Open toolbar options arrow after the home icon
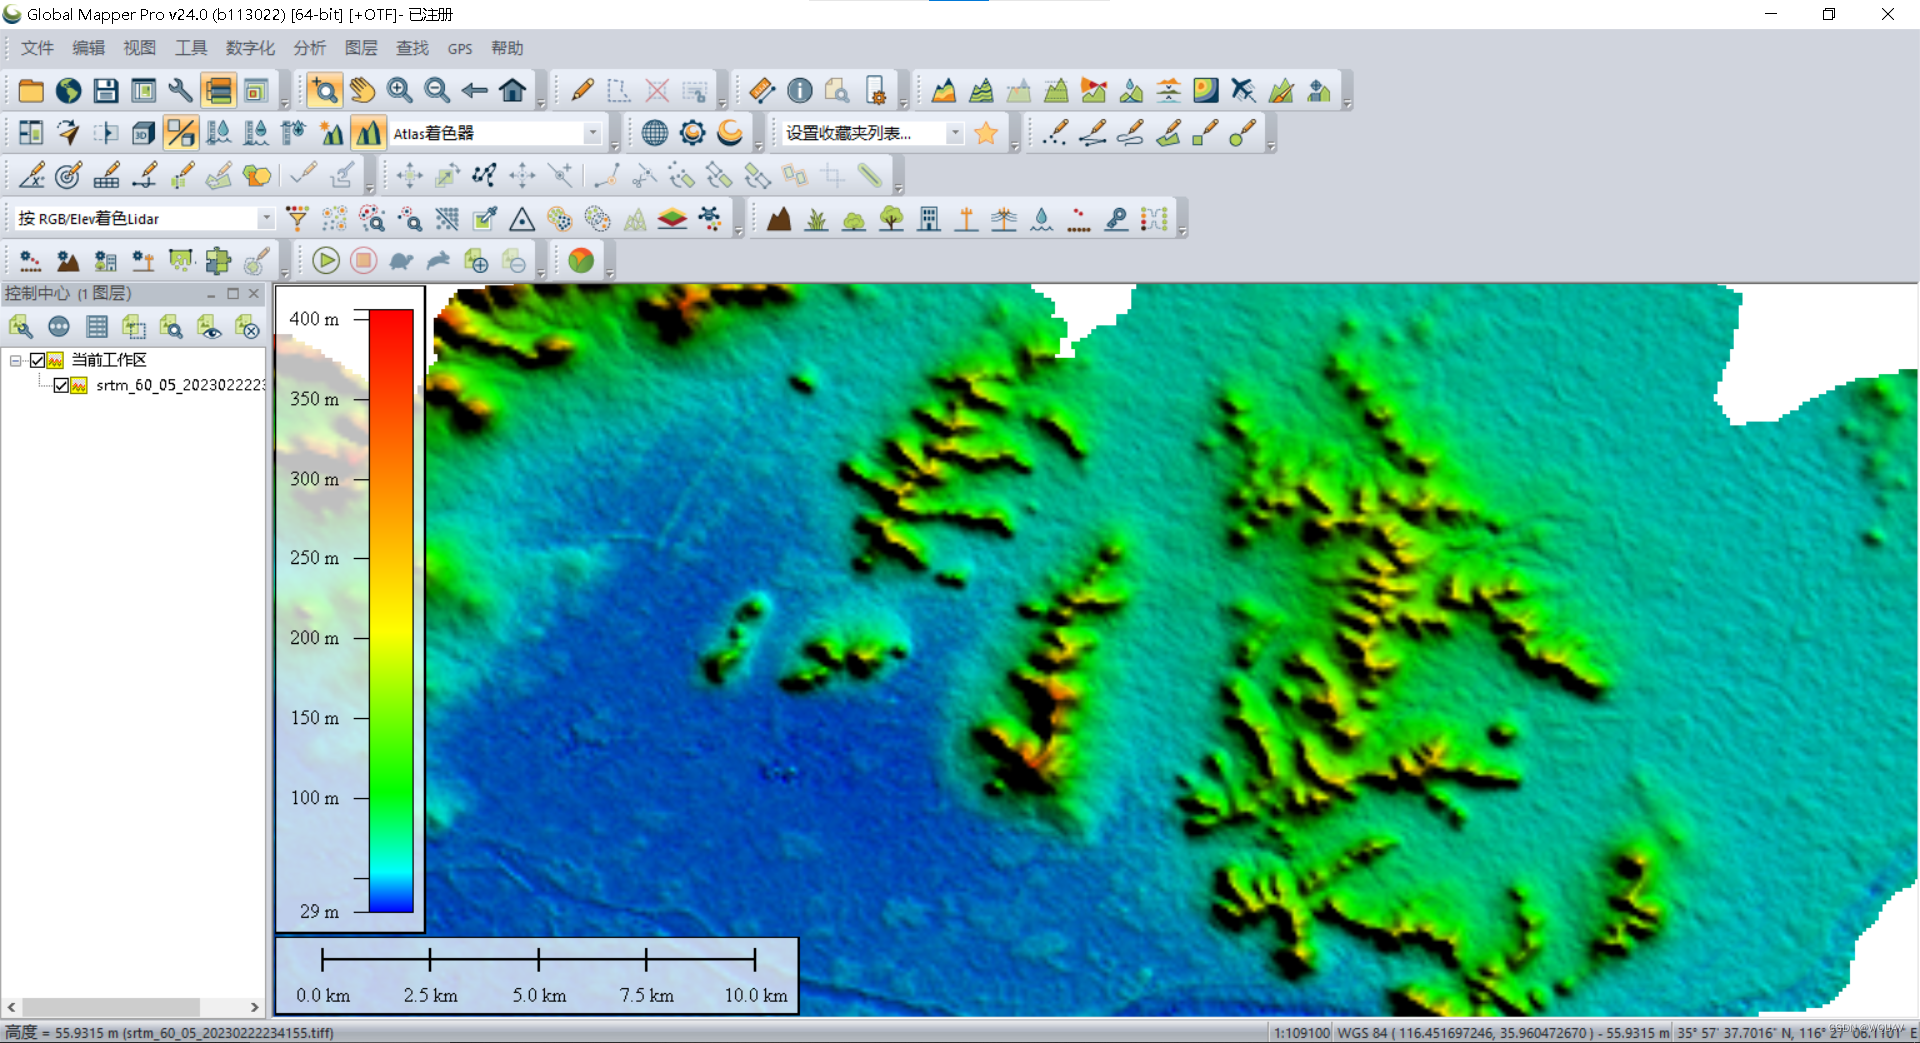The image size is (1920, 1043). 541,101
